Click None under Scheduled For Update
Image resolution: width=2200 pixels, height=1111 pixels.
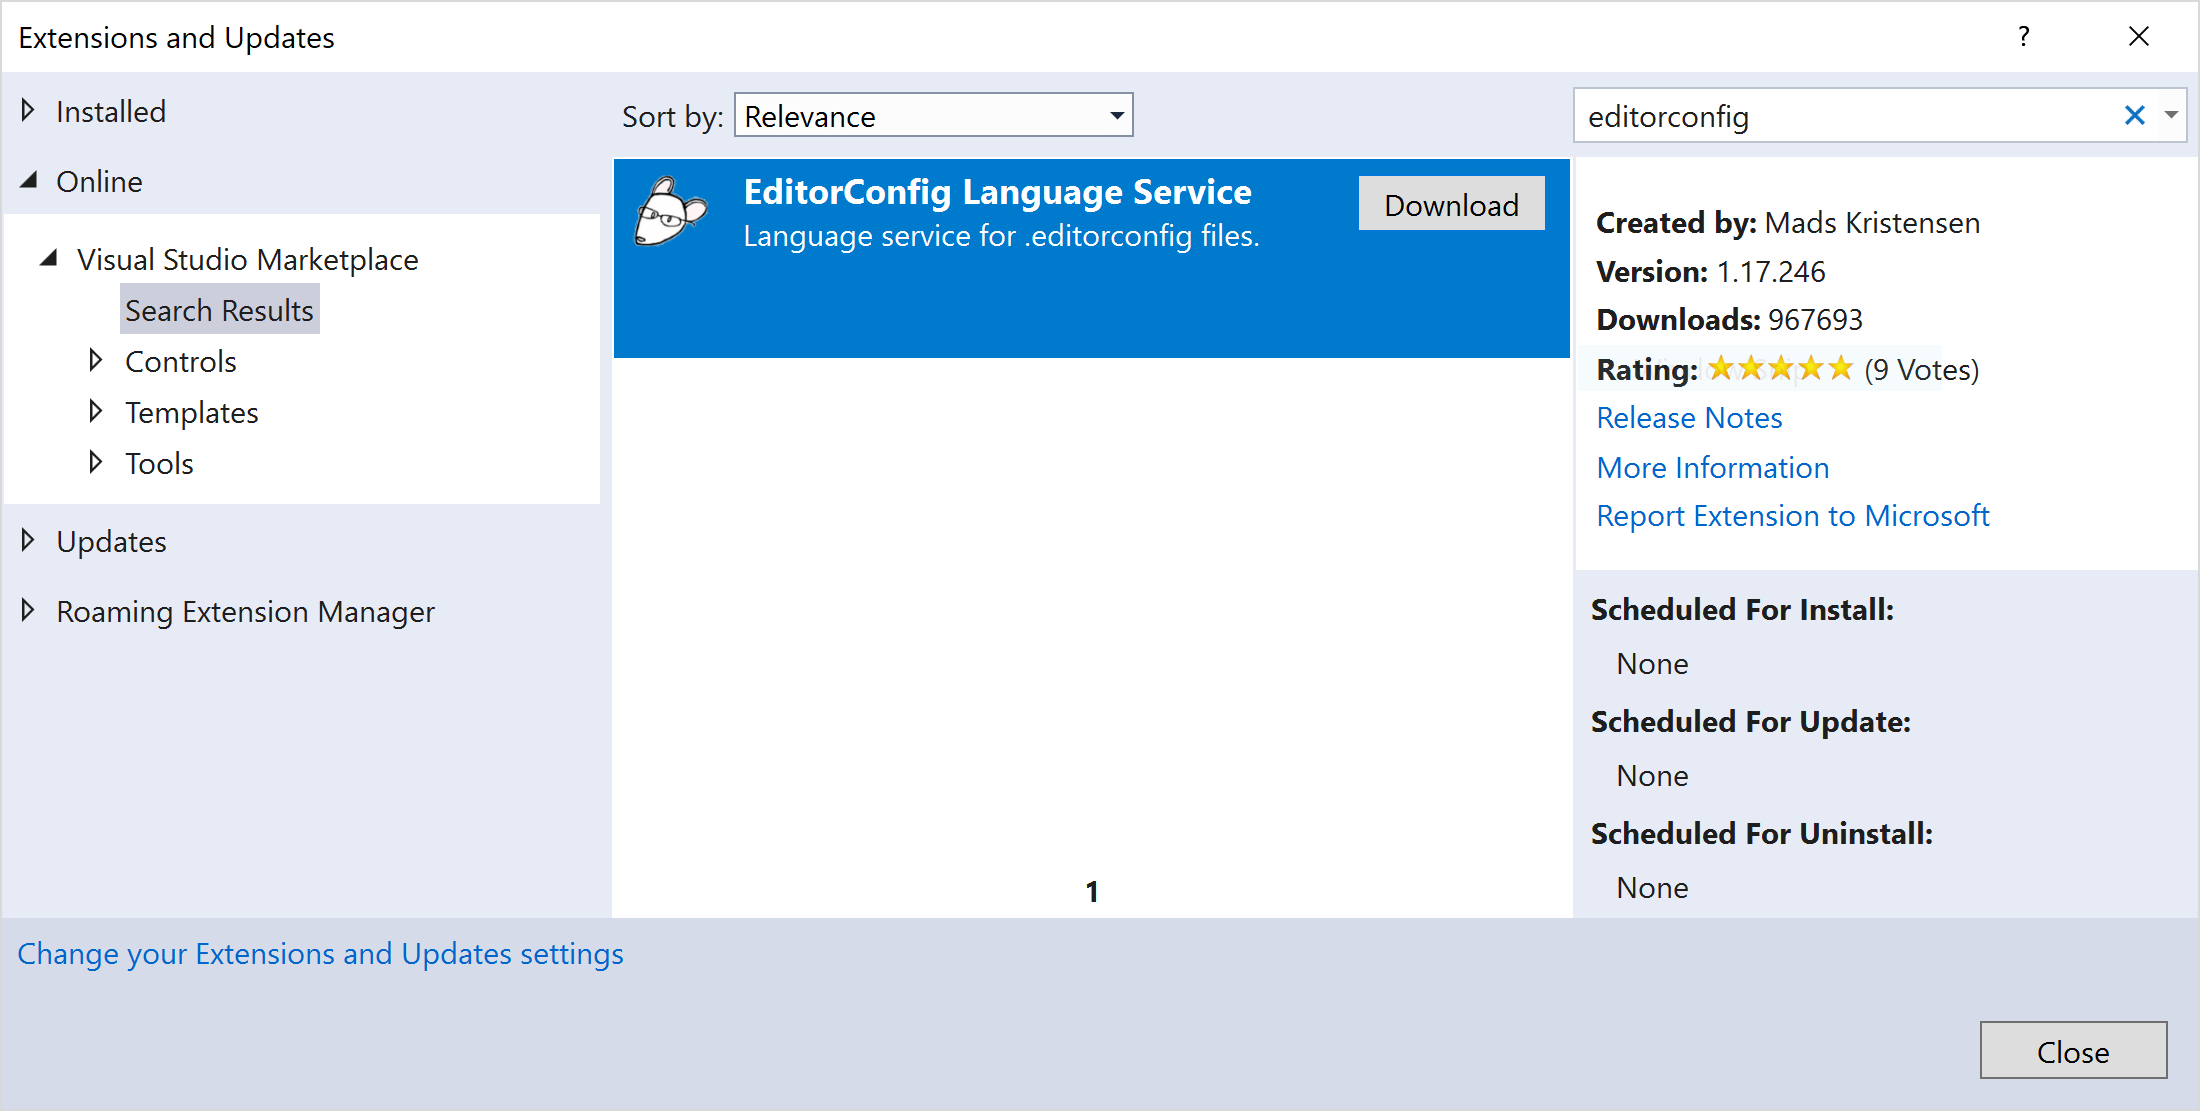tap(1652, 776)
